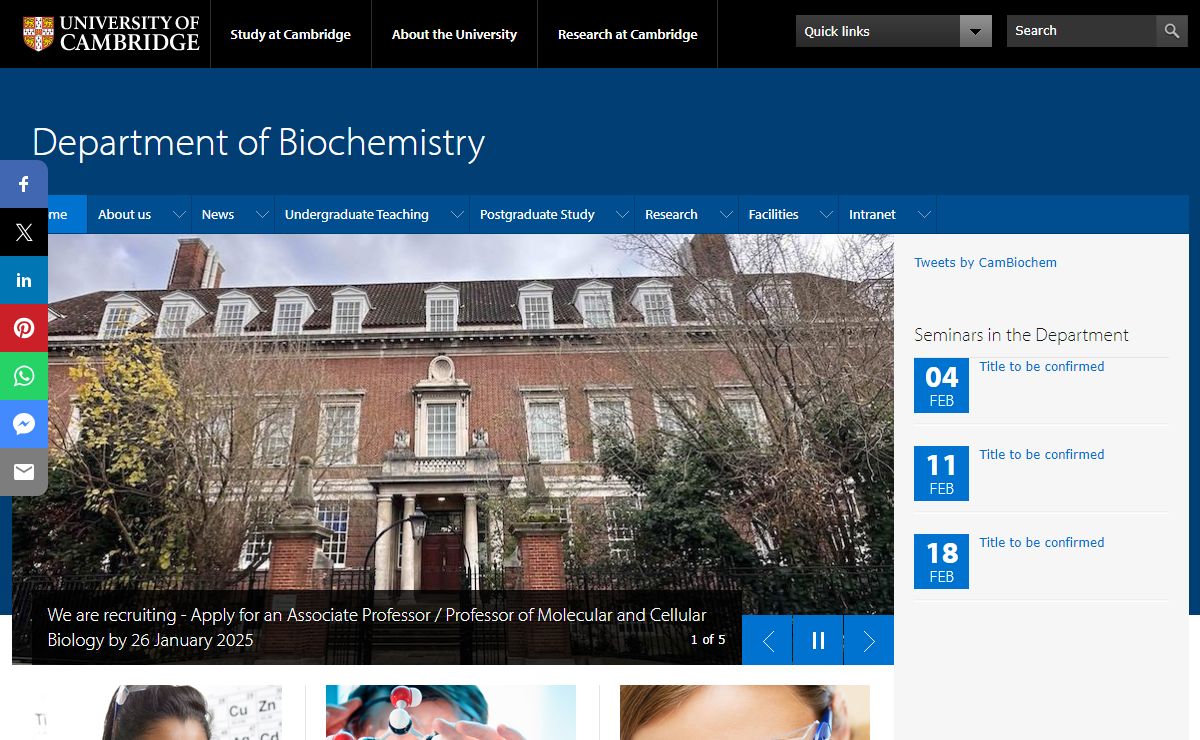Screen dimensions: 1200x740
Task: Open the Intranet nav item
Action: [872, 214]
